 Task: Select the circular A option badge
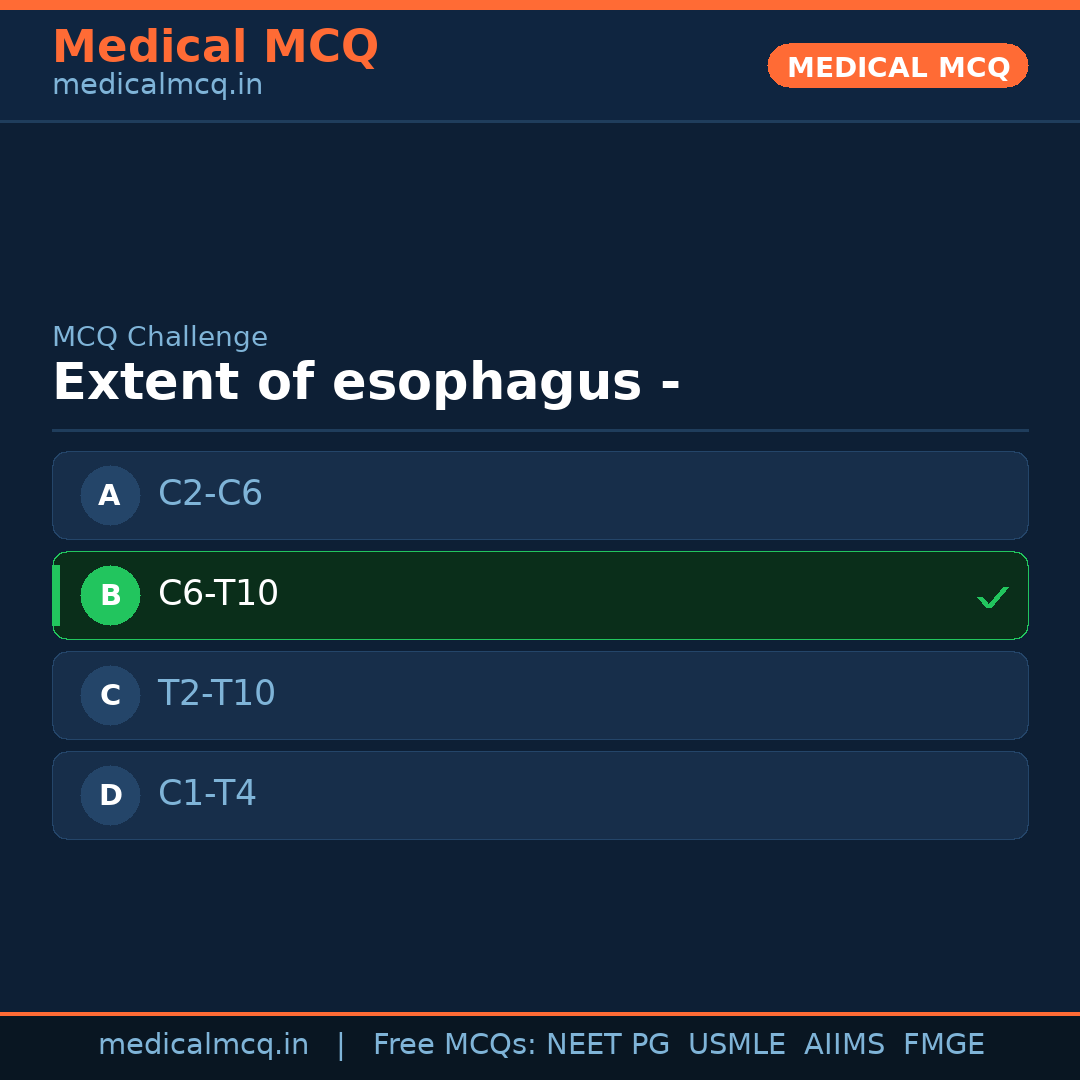click(x=110, y=495)
